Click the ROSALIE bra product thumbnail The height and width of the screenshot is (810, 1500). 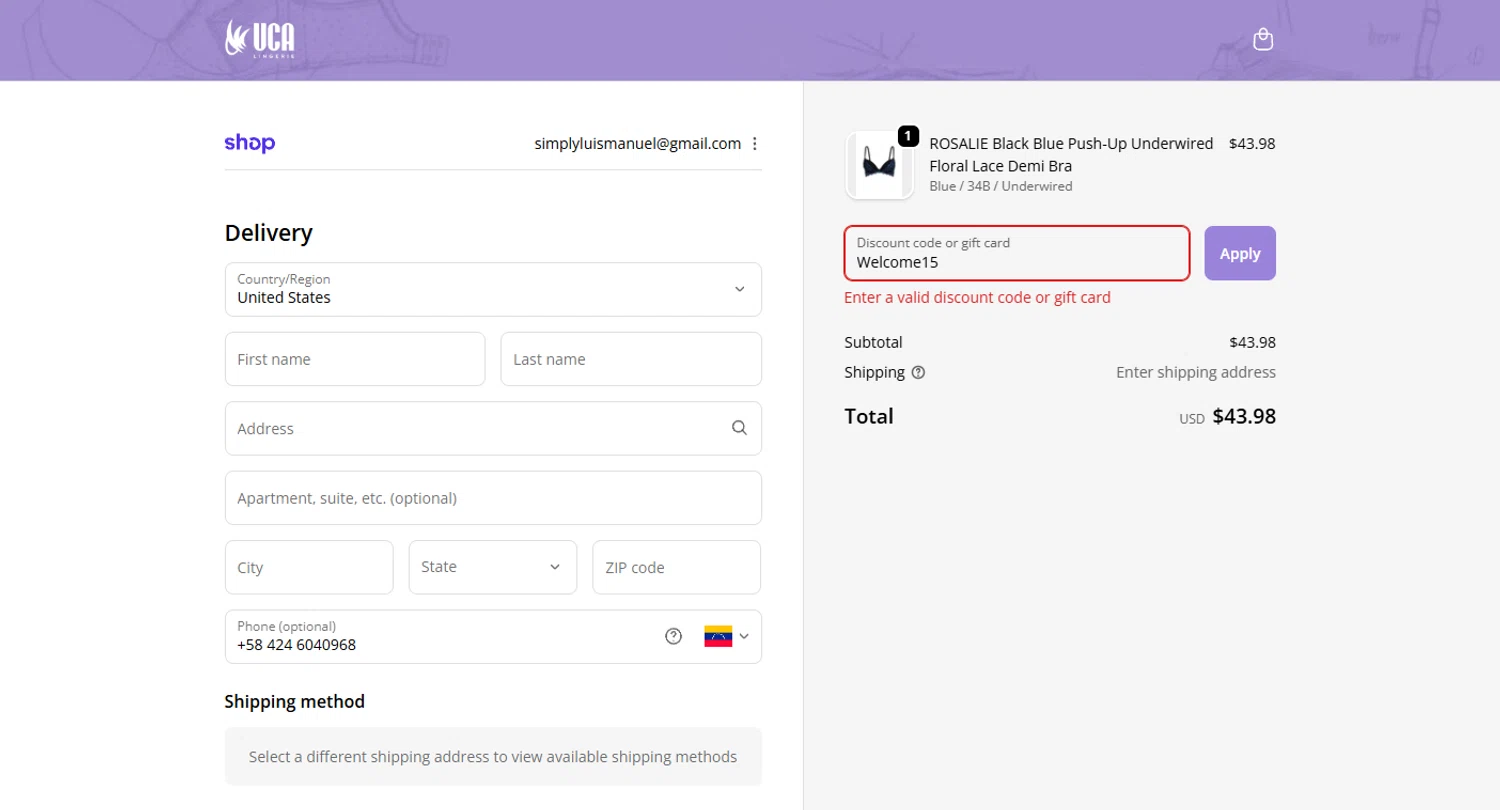880,165
